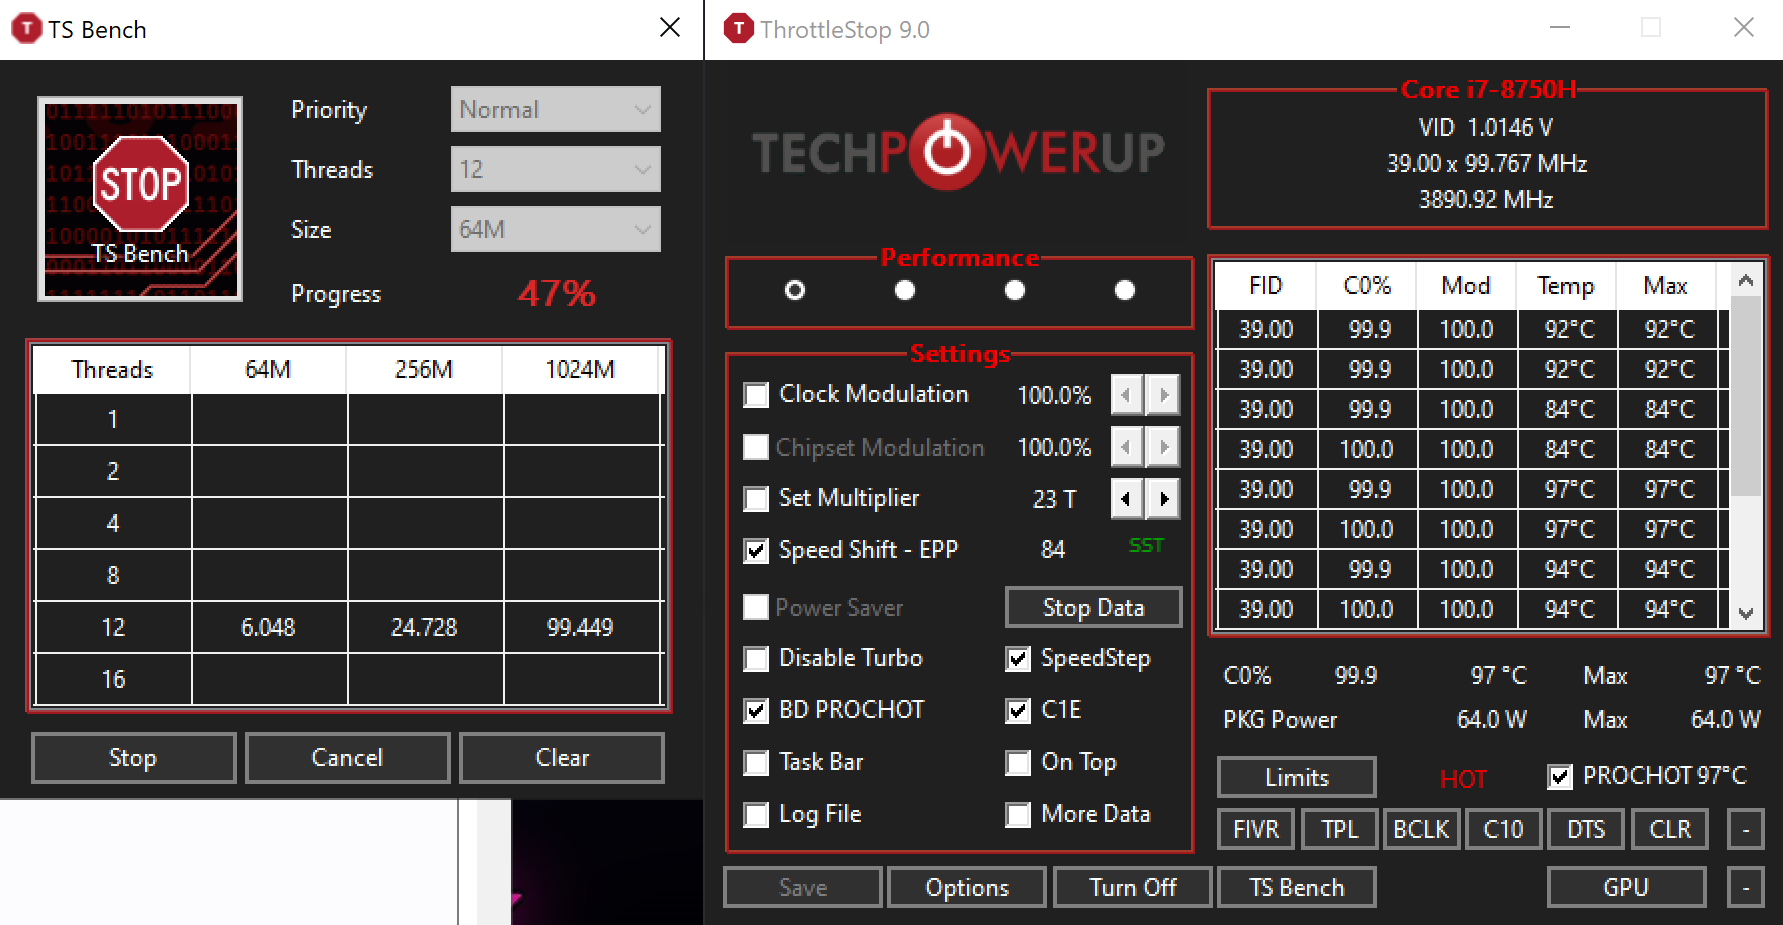This screenshot has height=925, width=1783.
Task: Open ThrottleStop Options
Action: pos(967,887)
